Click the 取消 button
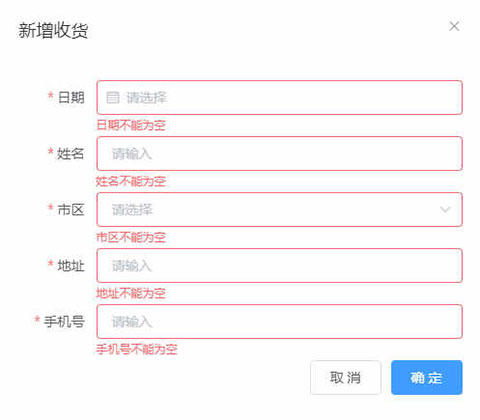 345,378
